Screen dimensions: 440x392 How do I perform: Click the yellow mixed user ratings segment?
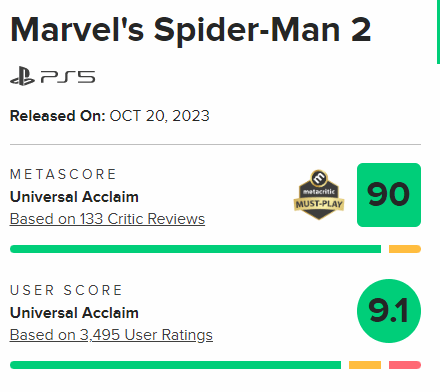coord(365,365)
